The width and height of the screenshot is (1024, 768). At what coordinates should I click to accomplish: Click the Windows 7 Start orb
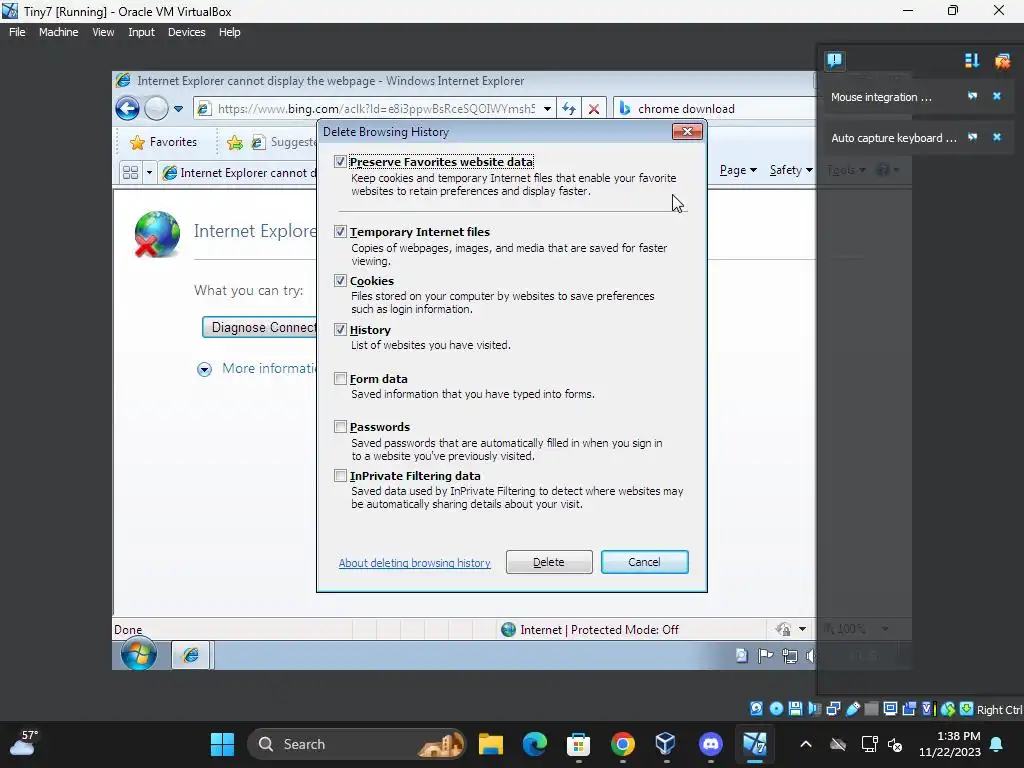click(138, 654)
